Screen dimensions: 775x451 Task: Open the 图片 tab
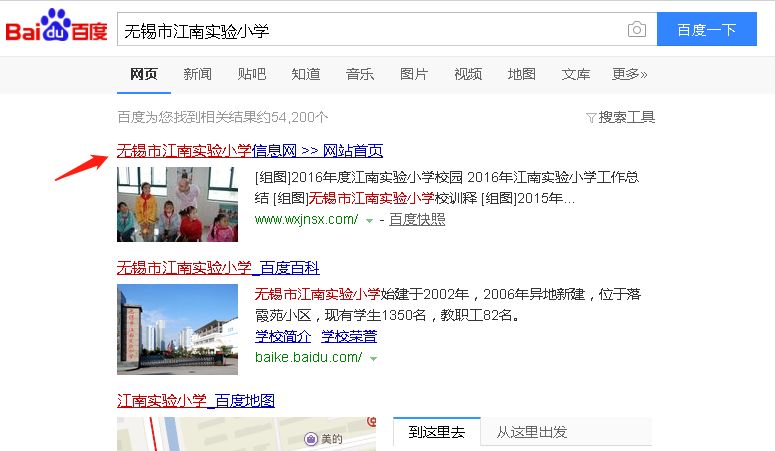pos(414,74)
